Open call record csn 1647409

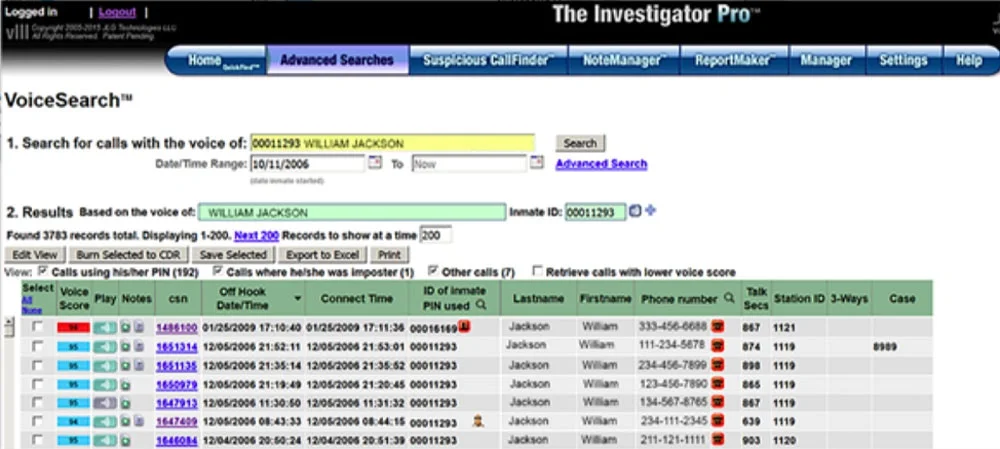[177, 422]
